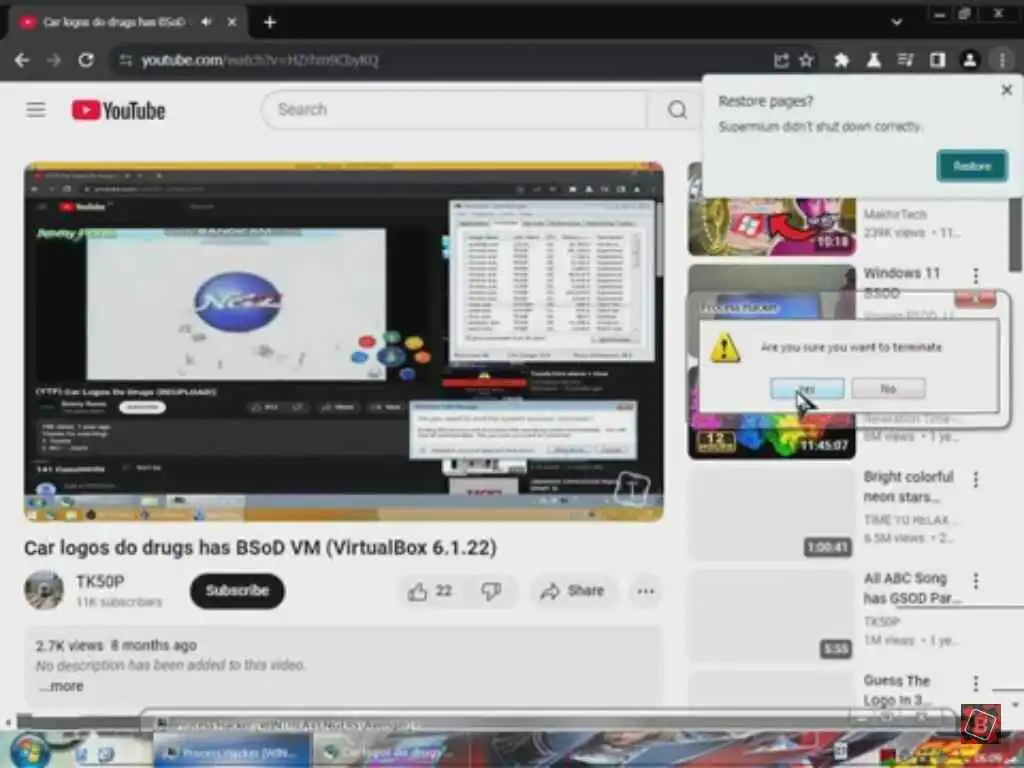The height and width of the screenshot is (768, 1024).
Task: Open options for Windows 11 BSOD video
Action: click(976, 276)
